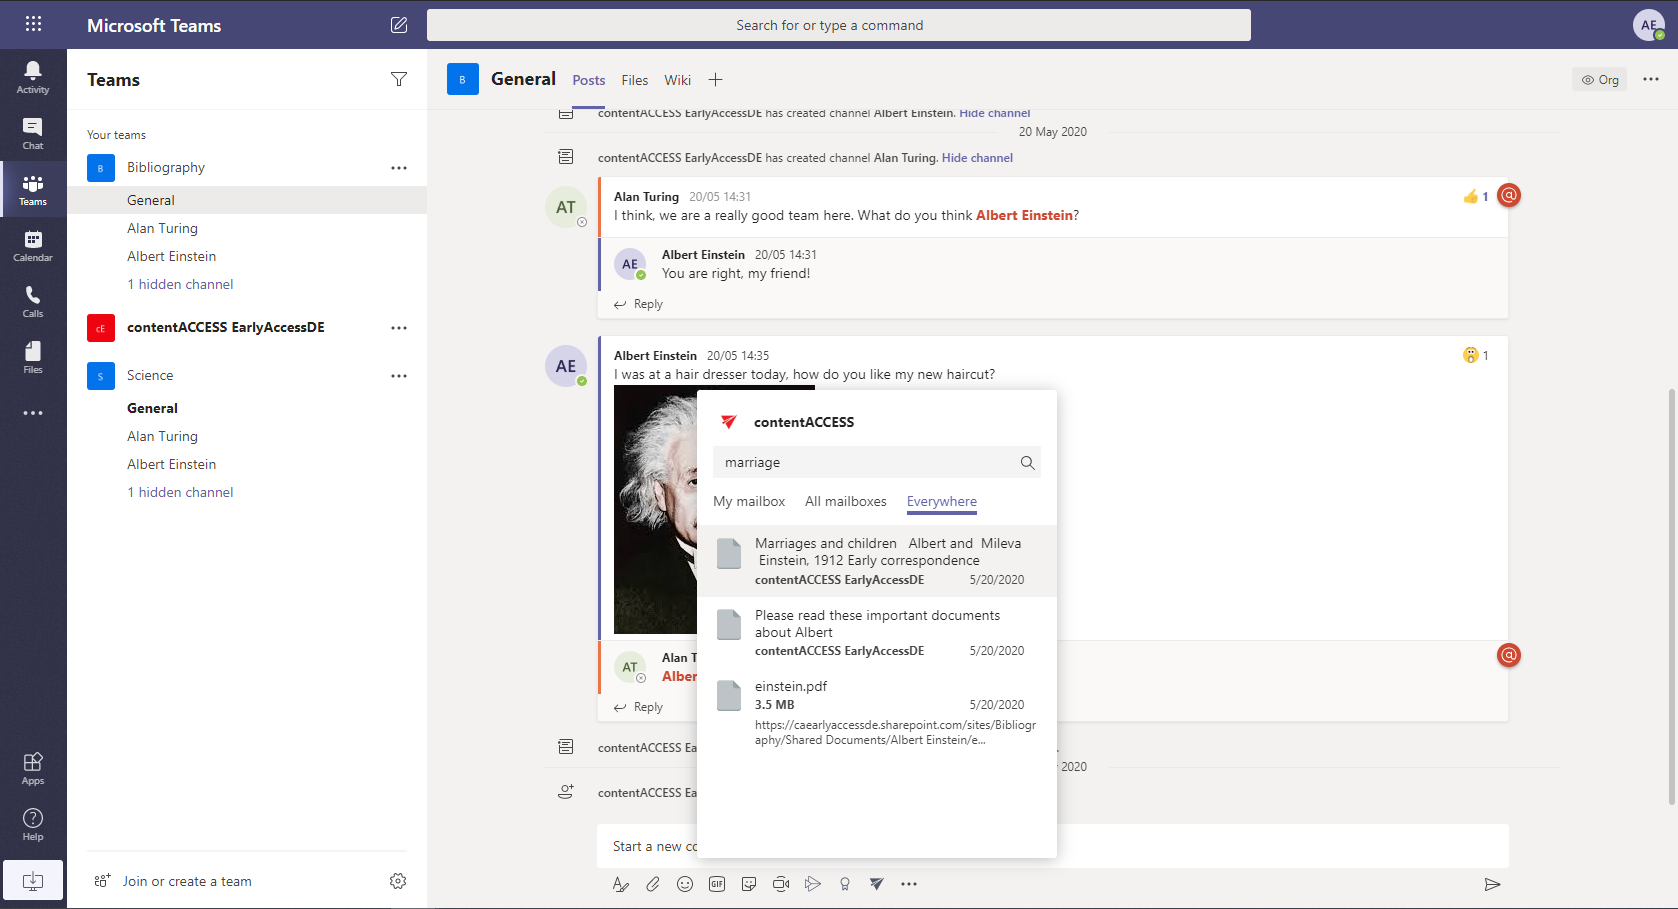Switch to the Wiki tab

coord(677,80)
